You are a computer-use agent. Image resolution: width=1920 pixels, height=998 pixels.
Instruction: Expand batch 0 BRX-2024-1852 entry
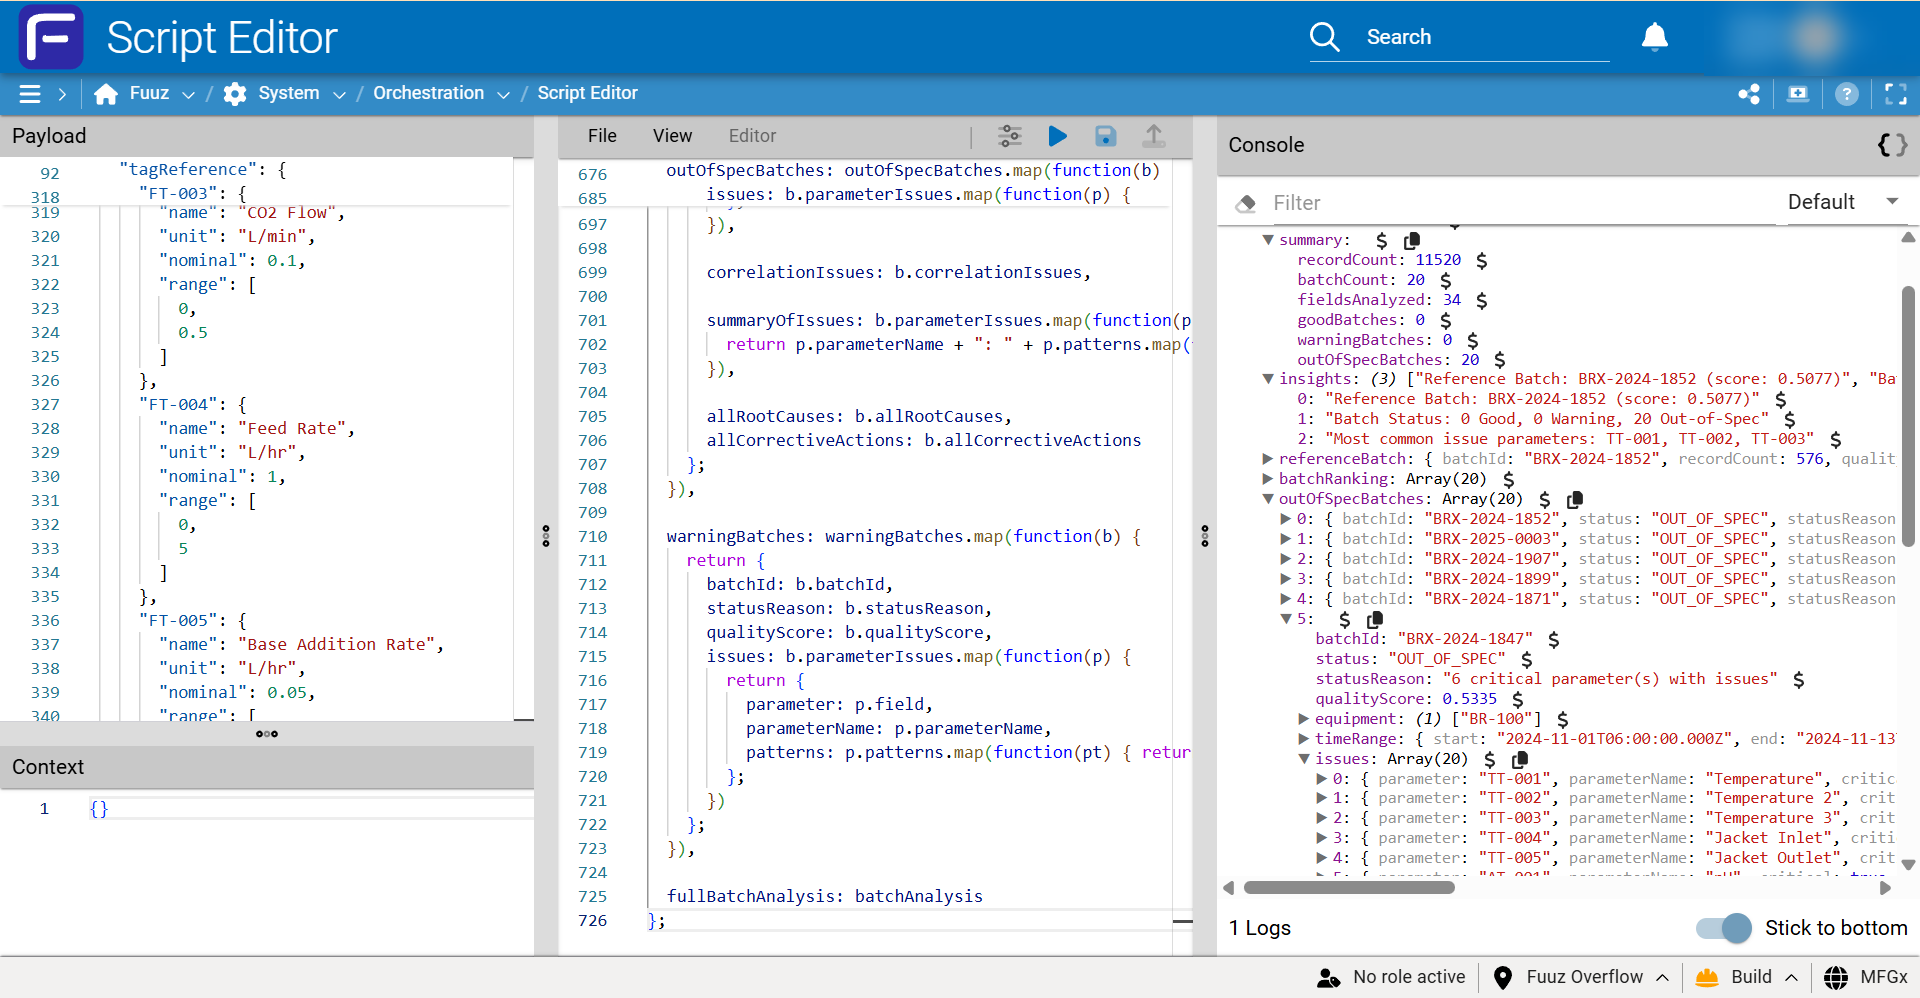coord(1286,519)
